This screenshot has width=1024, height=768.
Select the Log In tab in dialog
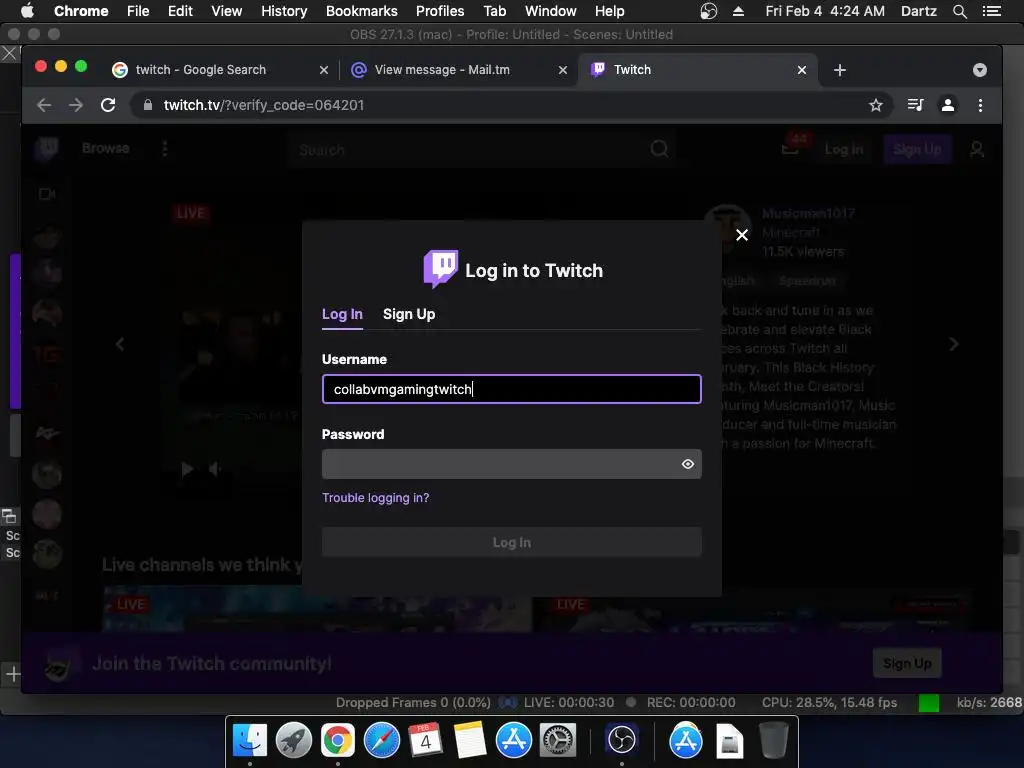tap(342, 314)
